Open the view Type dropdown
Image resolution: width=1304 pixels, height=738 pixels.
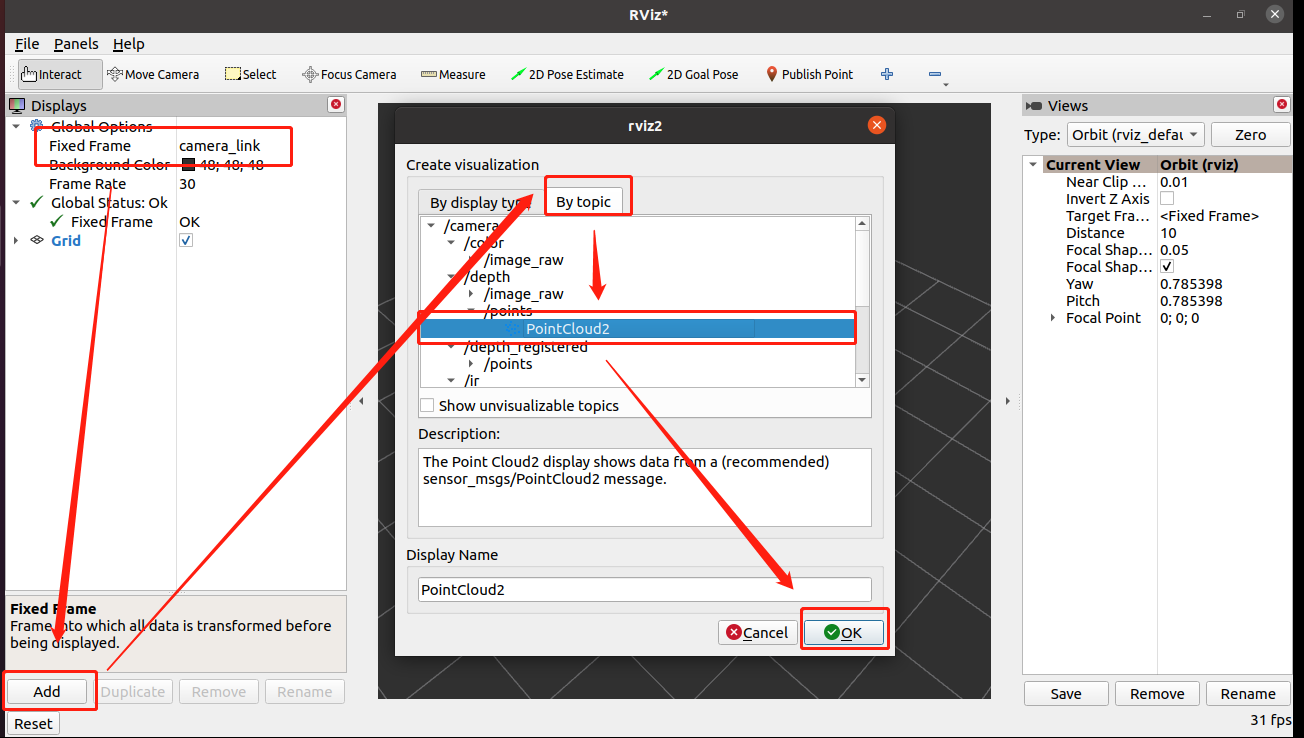pos(1134,134)
